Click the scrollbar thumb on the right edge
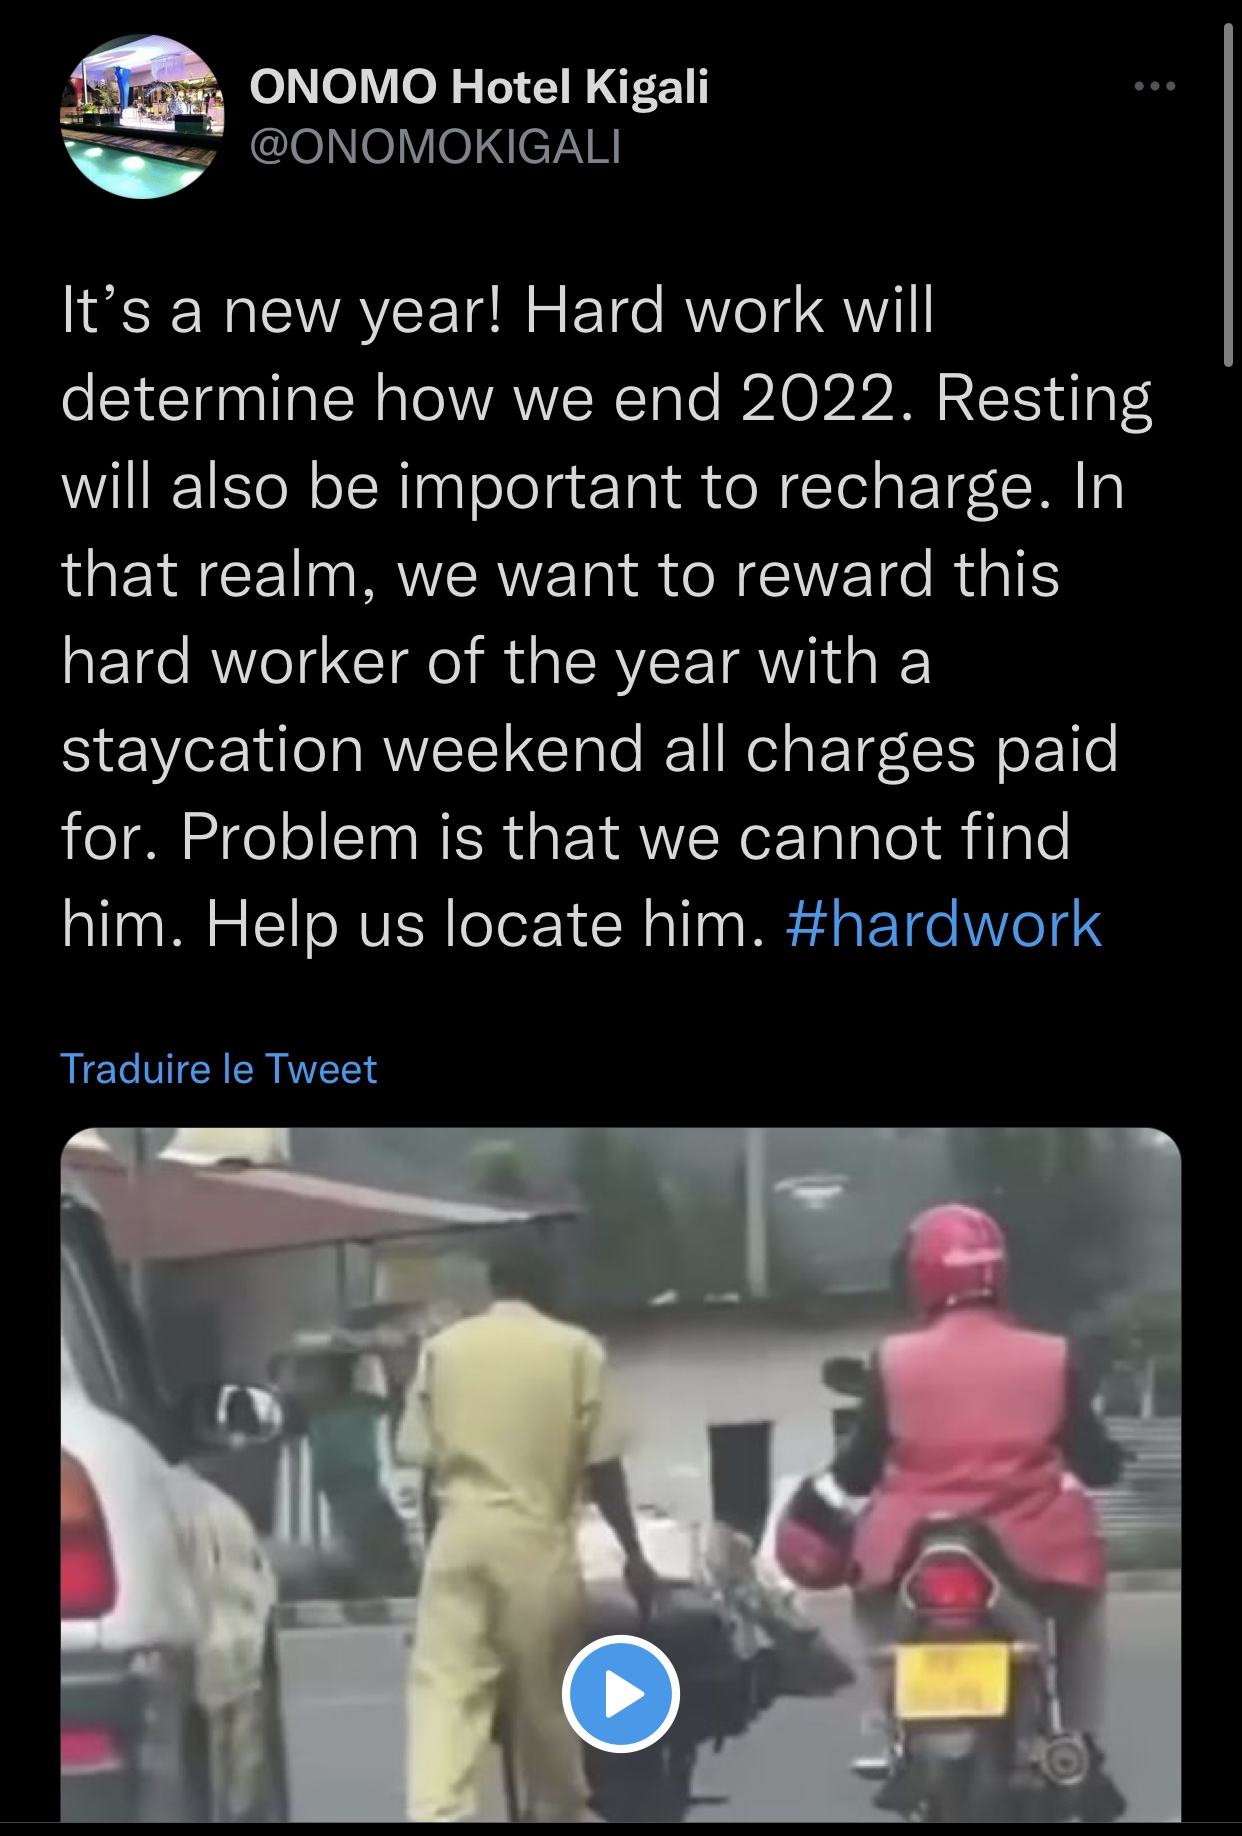 point(1229,195)
